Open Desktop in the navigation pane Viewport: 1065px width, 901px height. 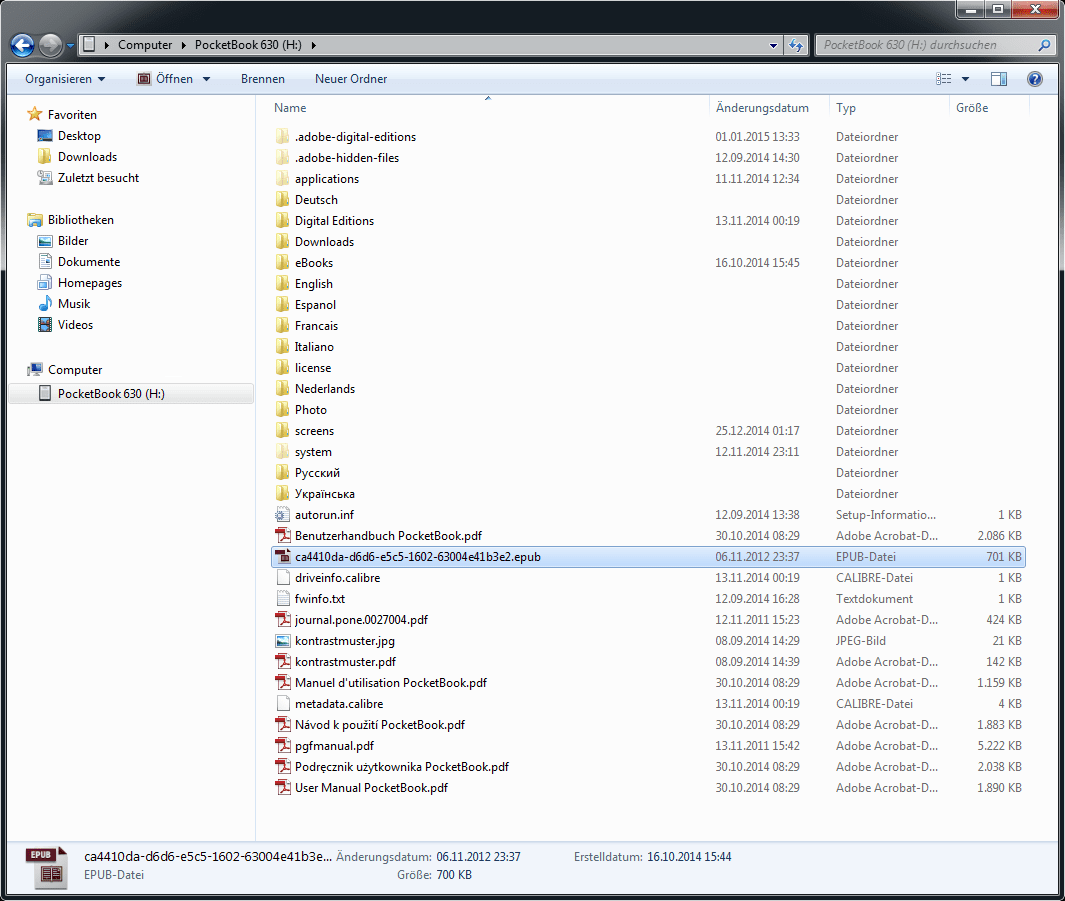[x=69, y=136]
